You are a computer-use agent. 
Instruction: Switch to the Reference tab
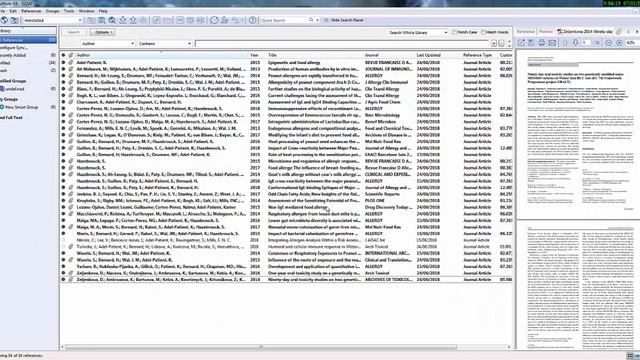coord(526,31)
